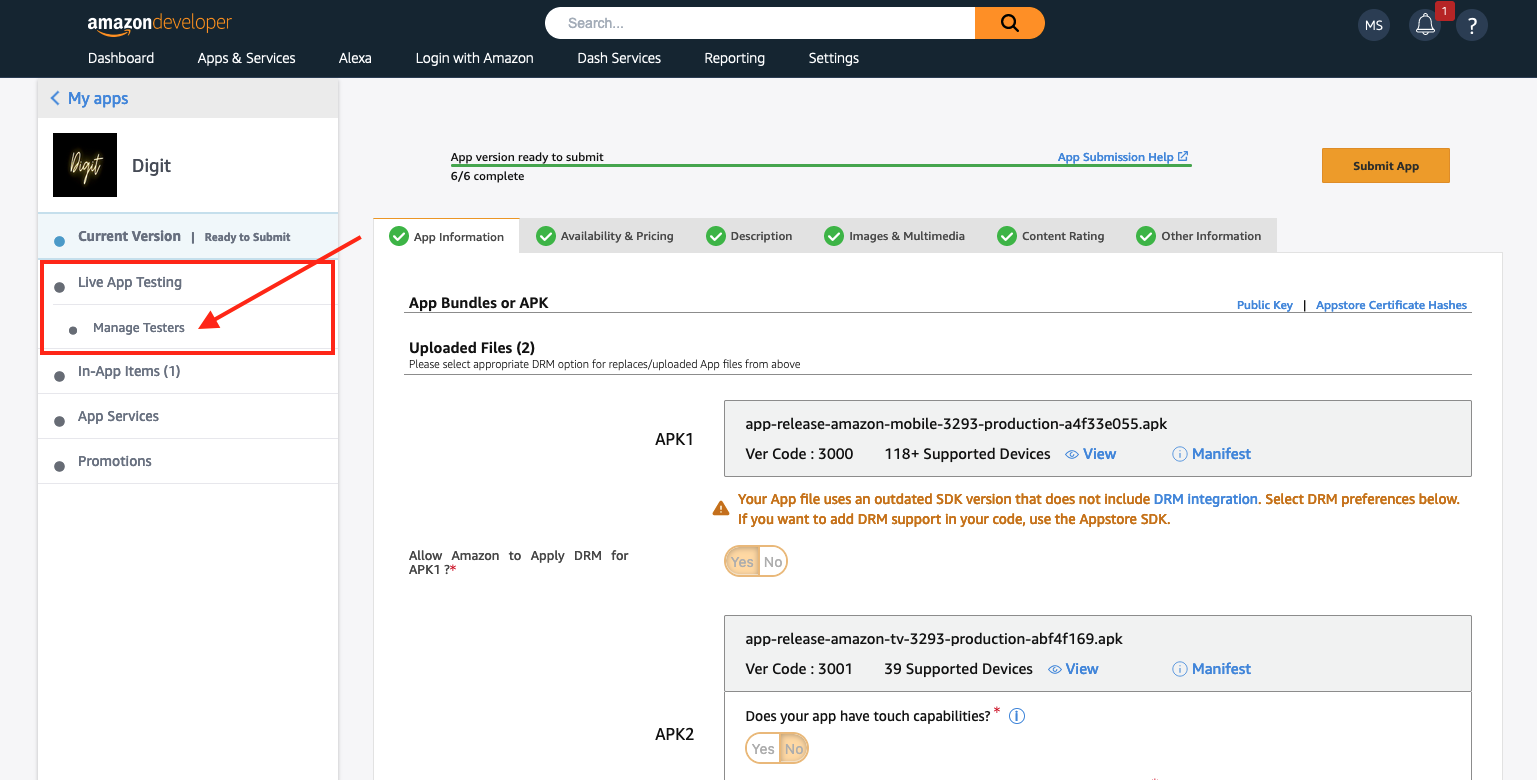Click the search input field
The height and width of the screenshot is (780, 1537).
point(760,23)
